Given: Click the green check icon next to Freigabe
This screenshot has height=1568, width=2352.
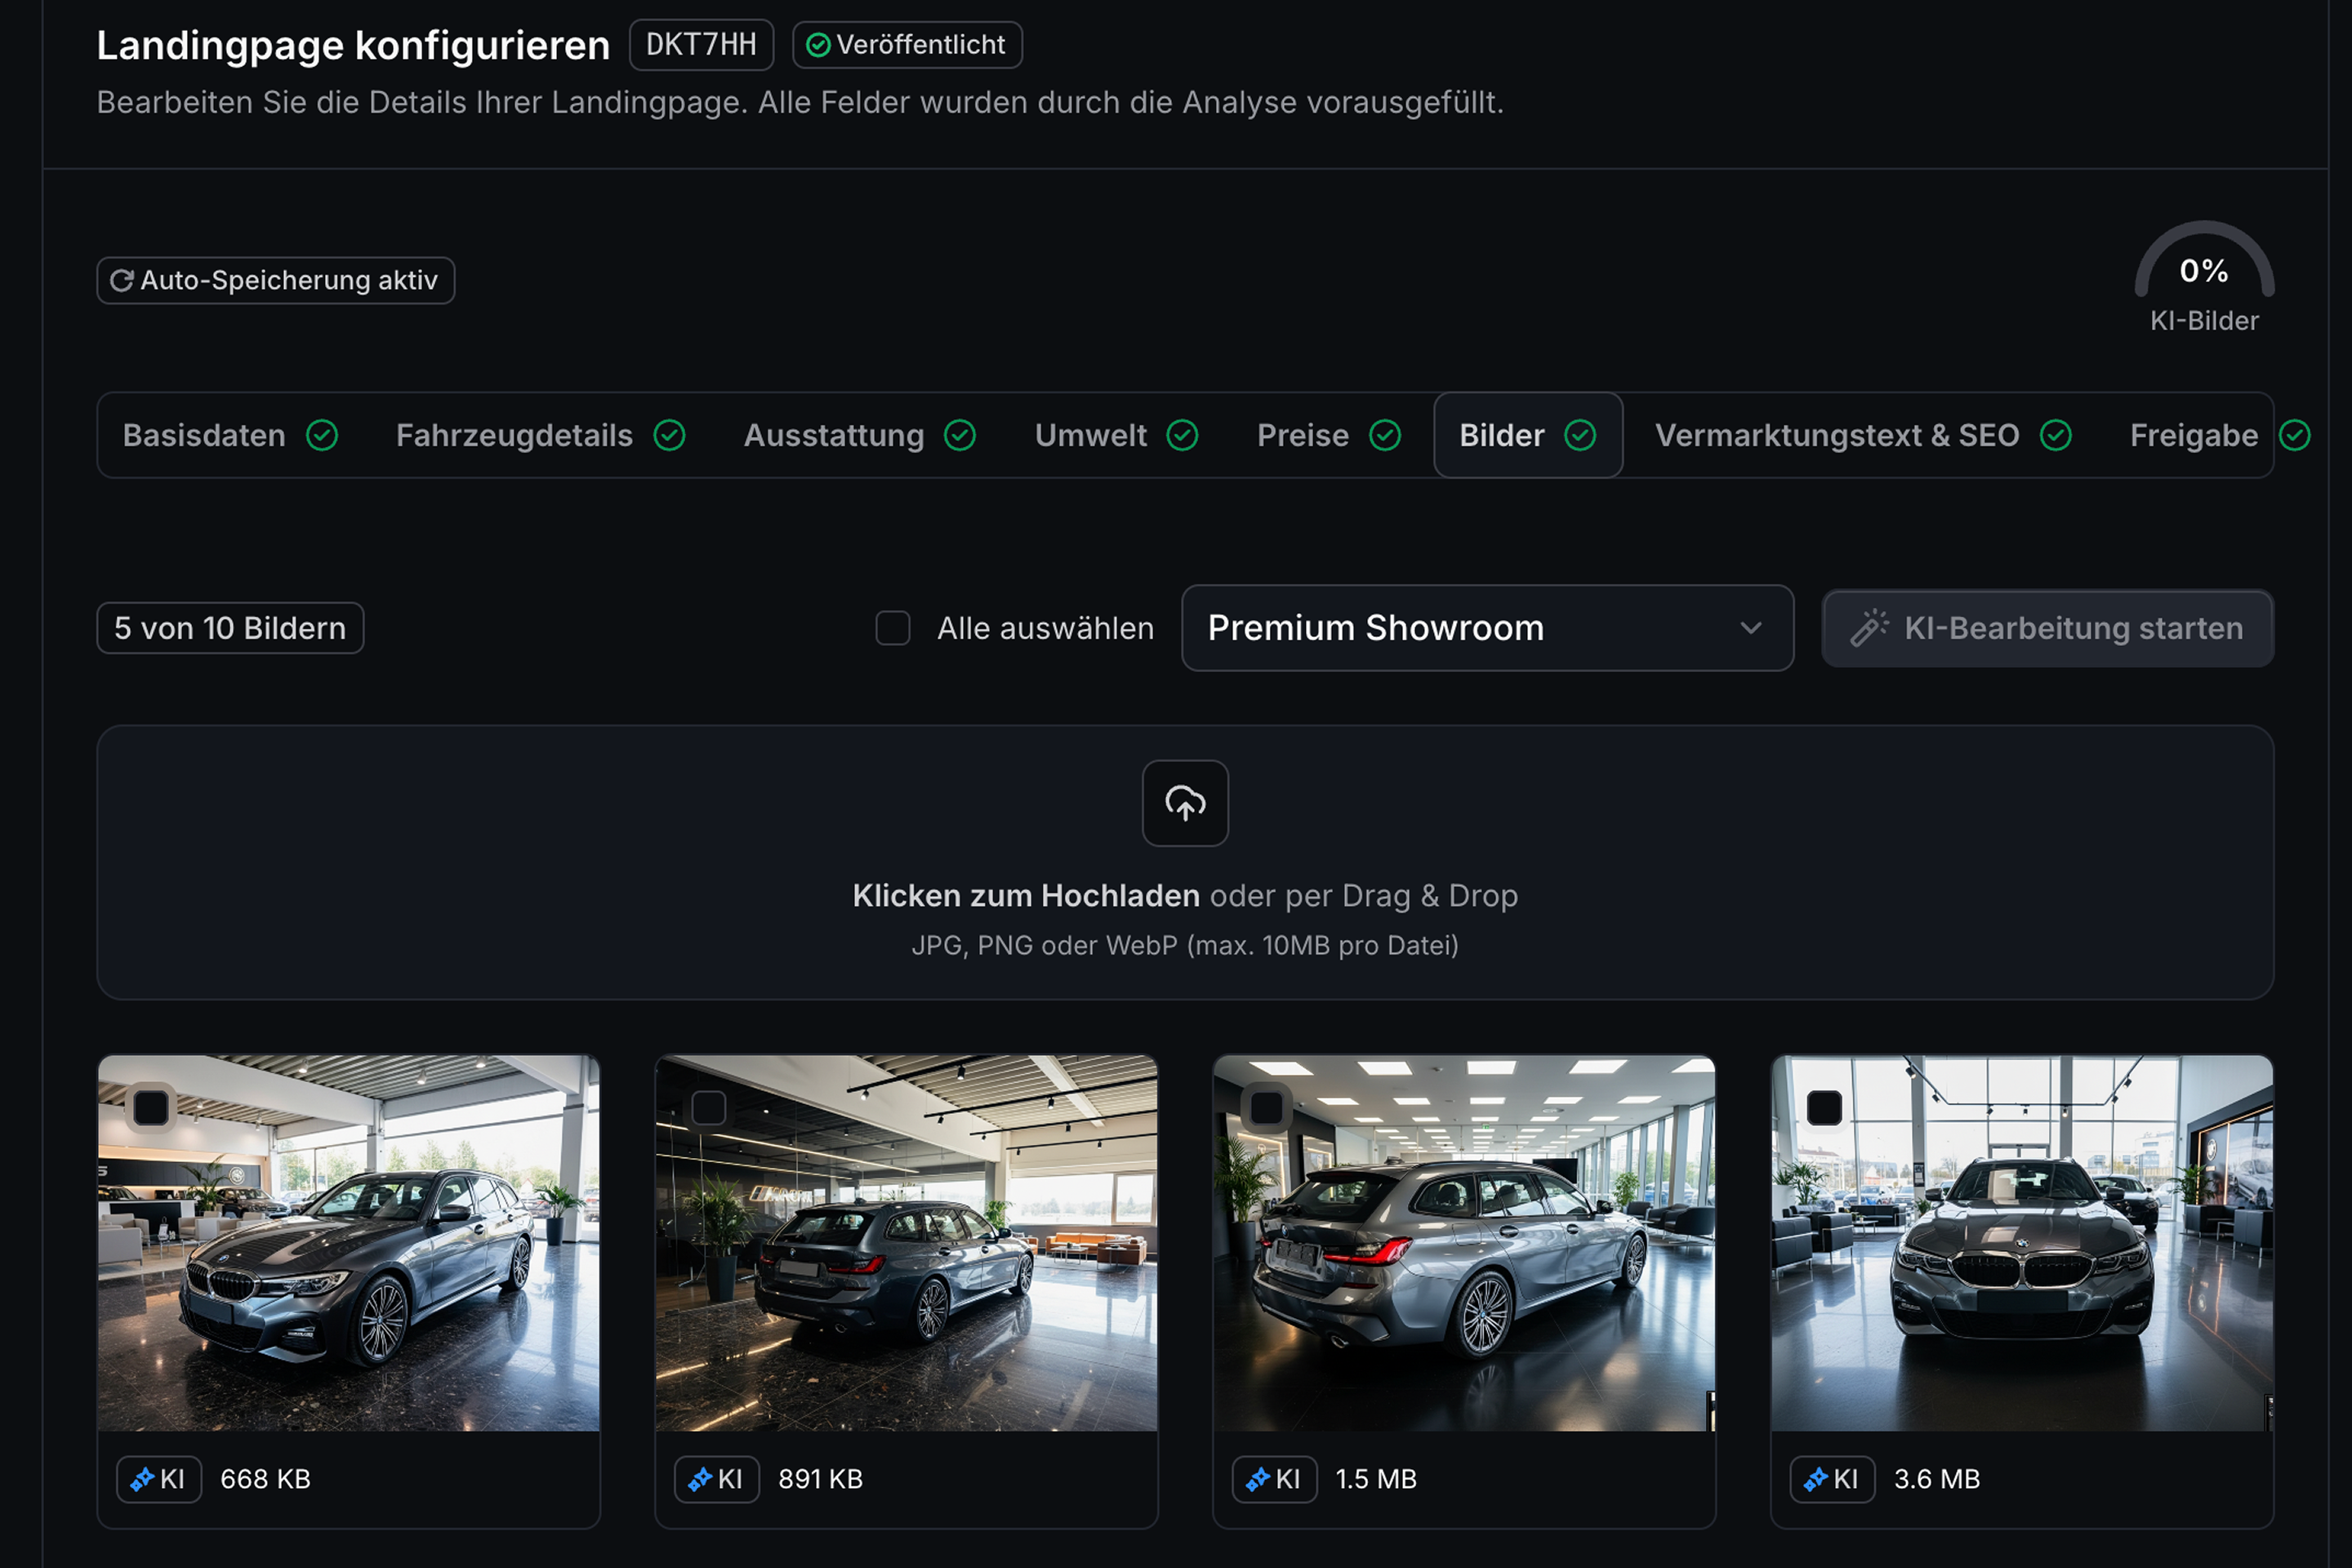Looking at the screenshot, I should point(2296,435).
